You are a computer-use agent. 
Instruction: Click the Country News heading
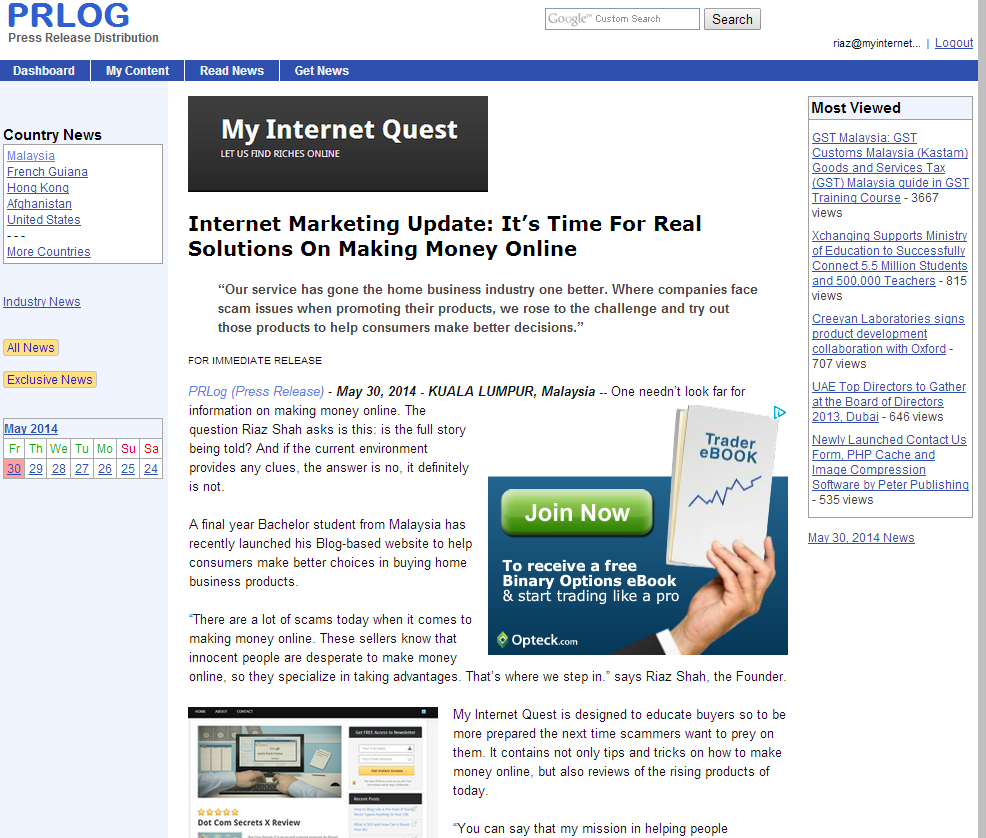(52, 135)
